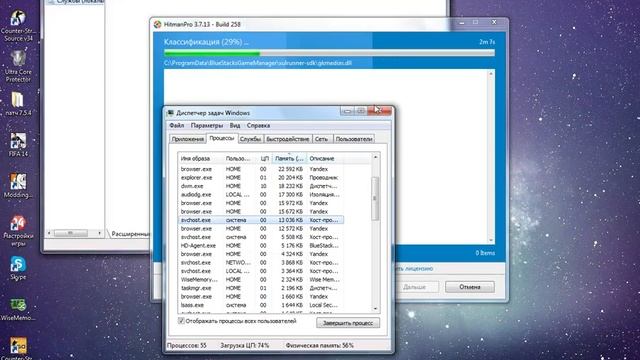Click the Диспетчер задач title bar icon
640x360 pixels.
pos(170,113)
